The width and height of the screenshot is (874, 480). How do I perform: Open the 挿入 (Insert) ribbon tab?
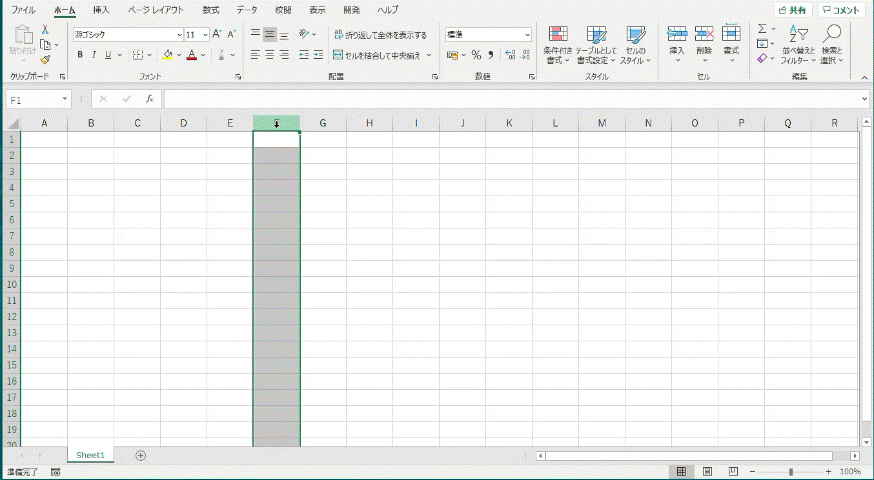coord(101,9)
